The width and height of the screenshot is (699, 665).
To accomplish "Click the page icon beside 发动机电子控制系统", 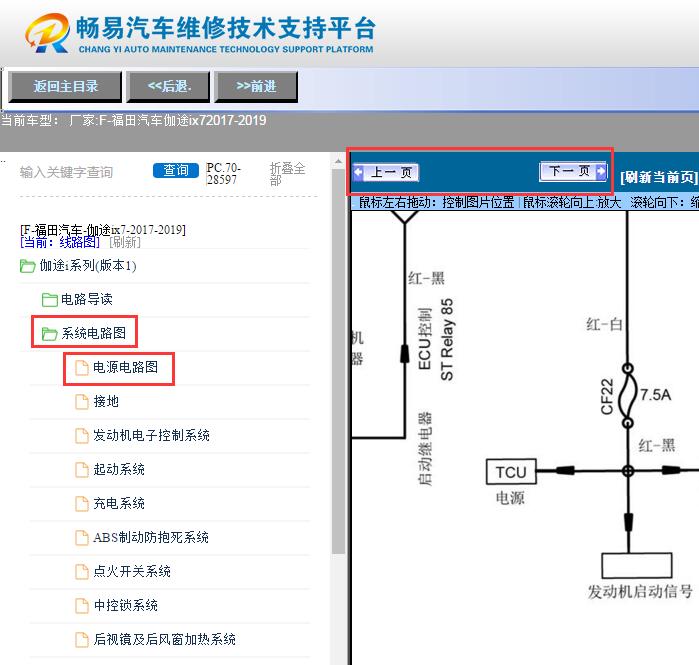I will pos(82,435).
